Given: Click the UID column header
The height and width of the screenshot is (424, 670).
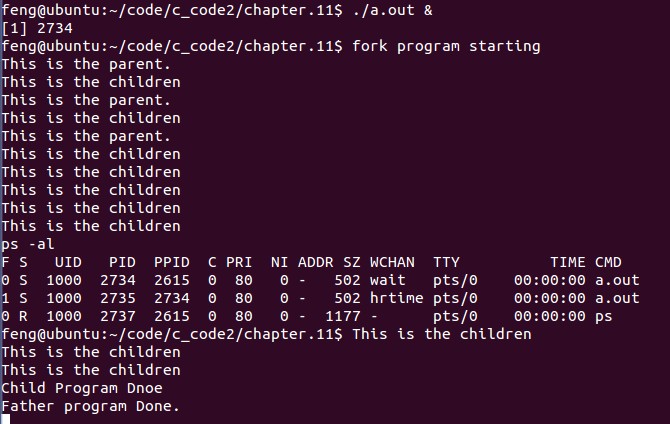Looking at the screenshot, I should click(x=68, y=262).
